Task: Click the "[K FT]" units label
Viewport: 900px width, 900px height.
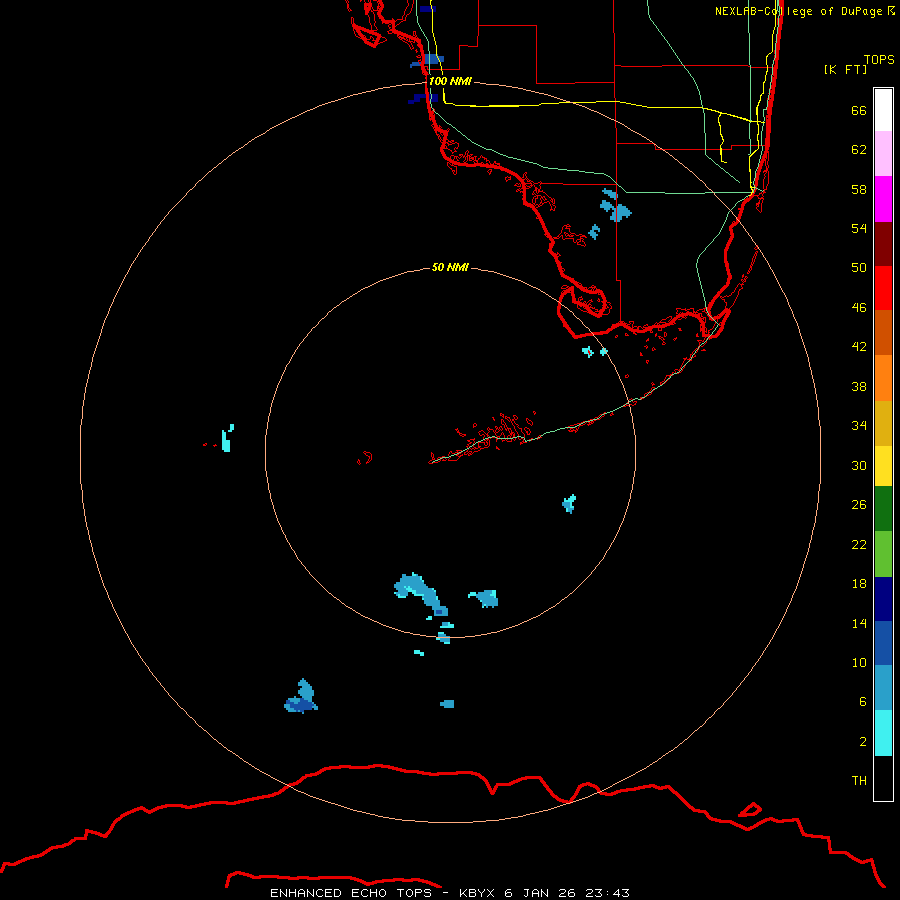Action: 845,69
